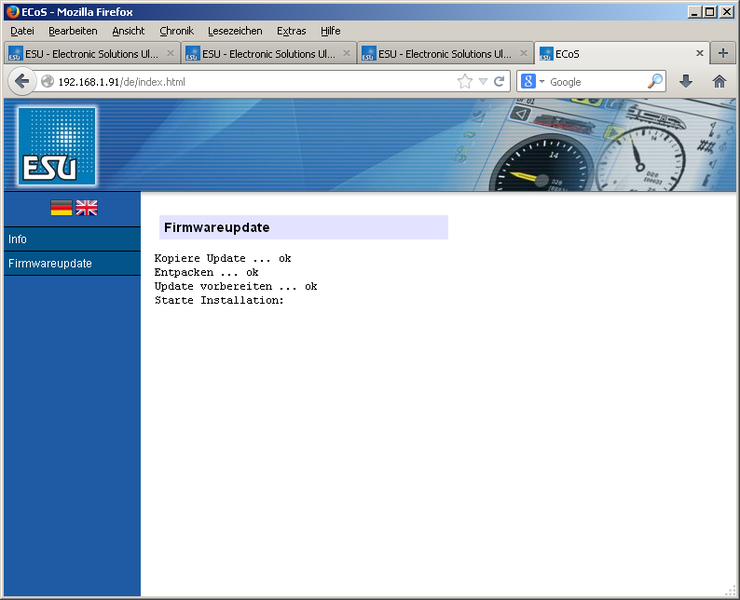Screen dimensions: 740x600
Task: Open the Bearbeiten menu
Action: click(73, 31)
